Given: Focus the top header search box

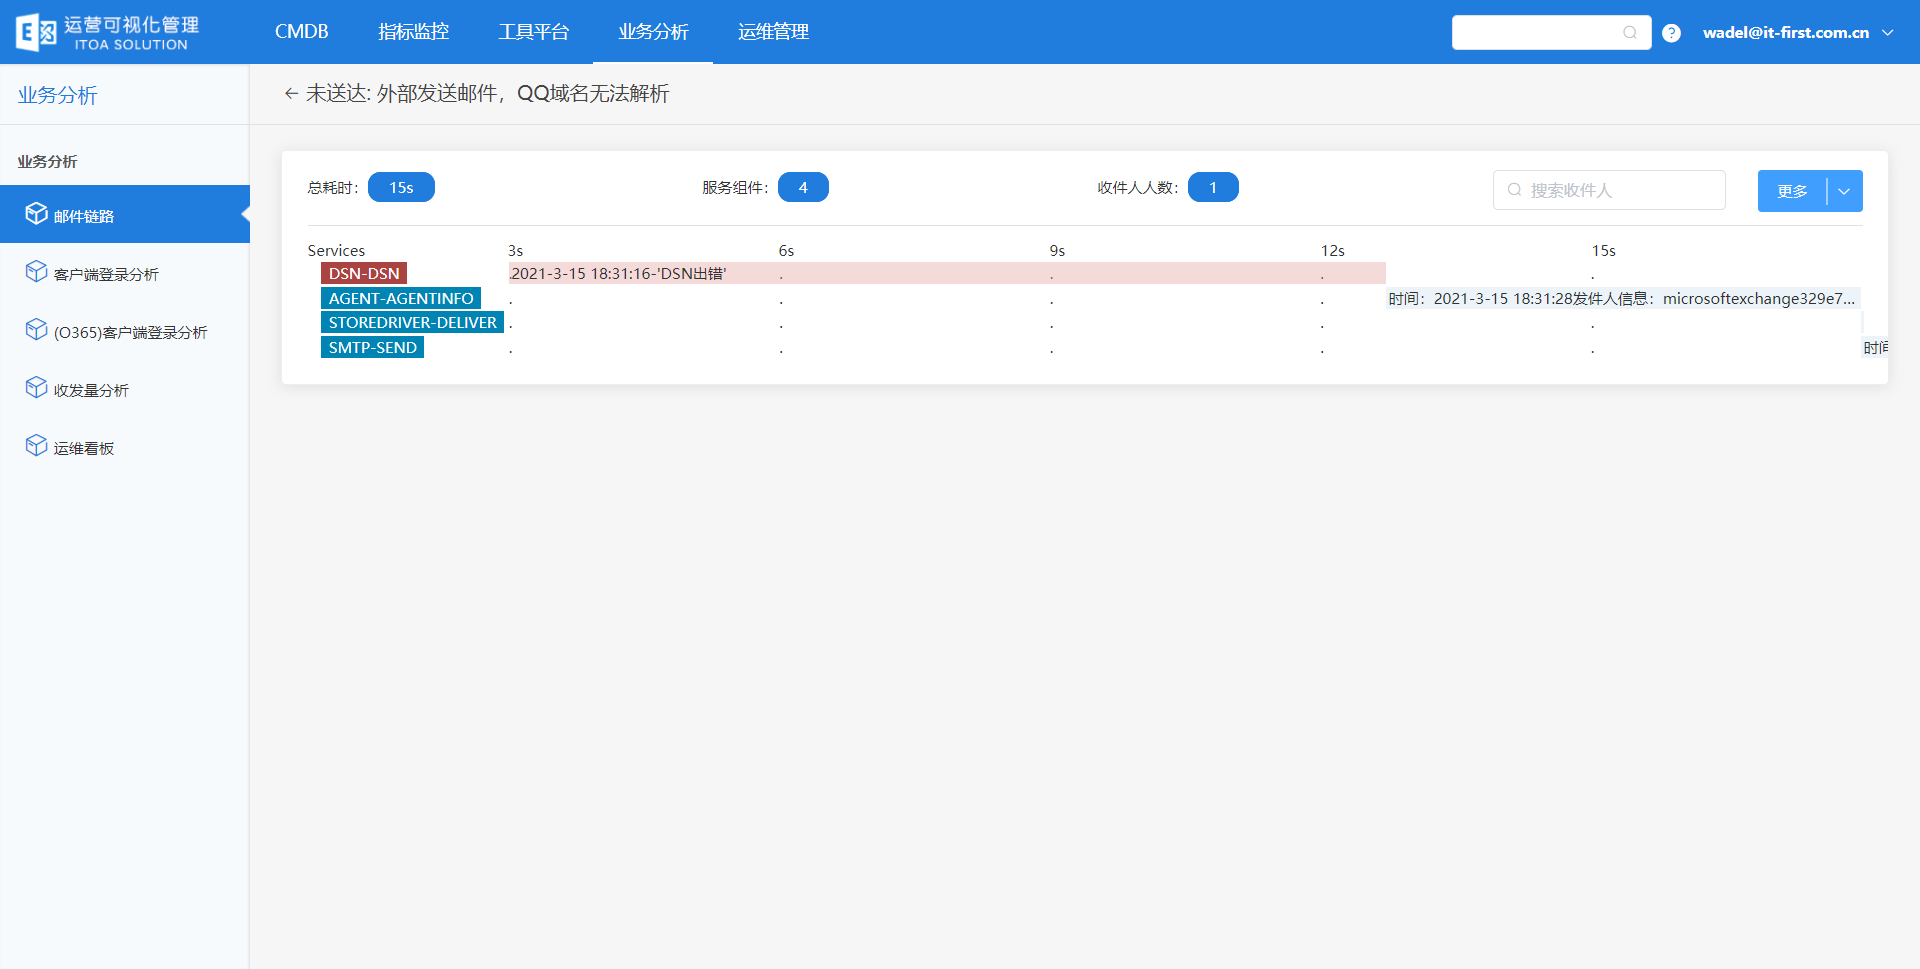Looking at the screenshot, I should [x=1551, y=32].
